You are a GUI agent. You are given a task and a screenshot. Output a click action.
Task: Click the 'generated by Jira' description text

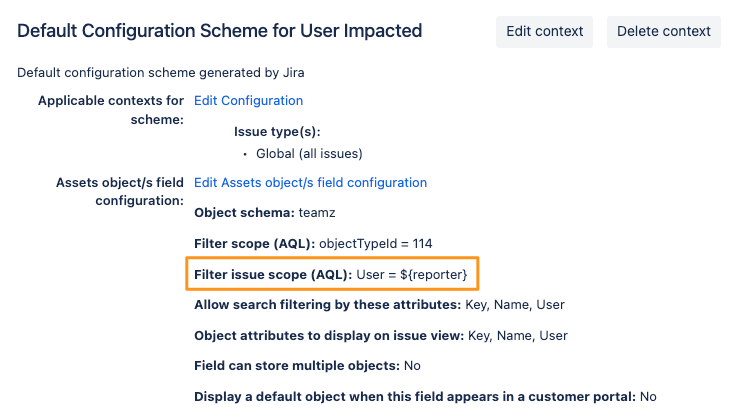[x=161, y=72]
